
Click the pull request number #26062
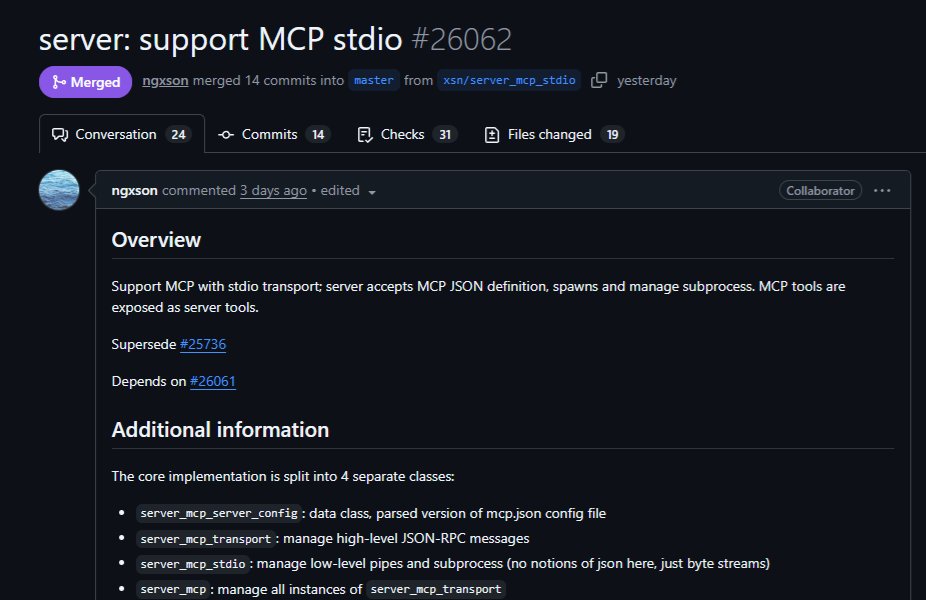tap(461, 40)
